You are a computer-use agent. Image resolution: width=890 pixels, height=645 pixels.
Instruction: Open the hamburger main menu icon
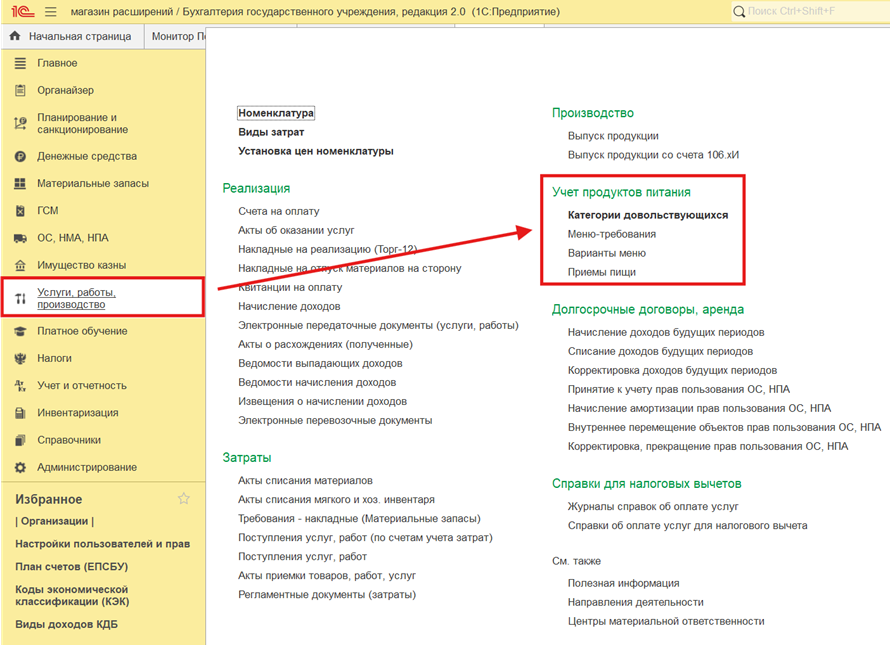click(51, 11)
